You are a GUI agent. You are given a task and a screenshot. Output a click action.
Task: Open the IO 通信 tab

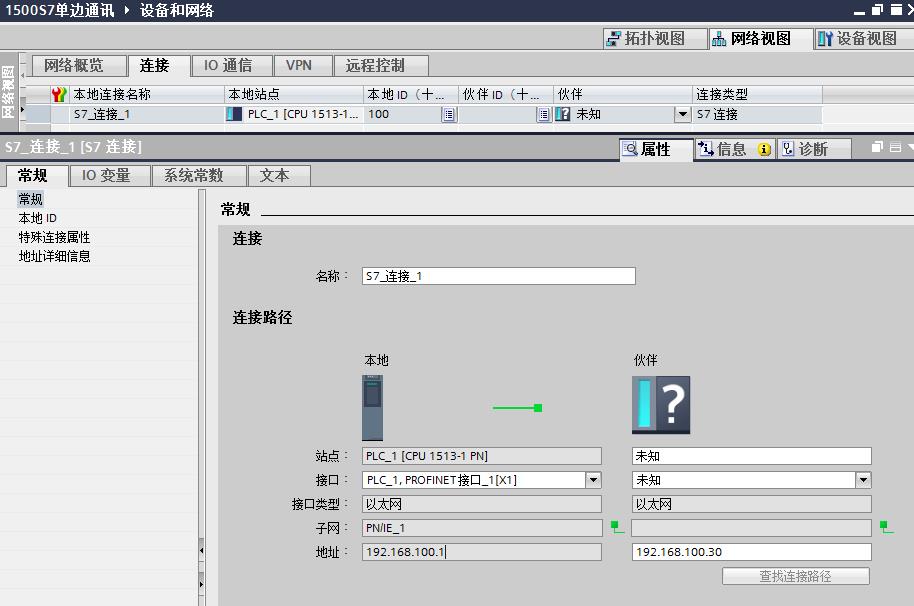coord(231,65)
